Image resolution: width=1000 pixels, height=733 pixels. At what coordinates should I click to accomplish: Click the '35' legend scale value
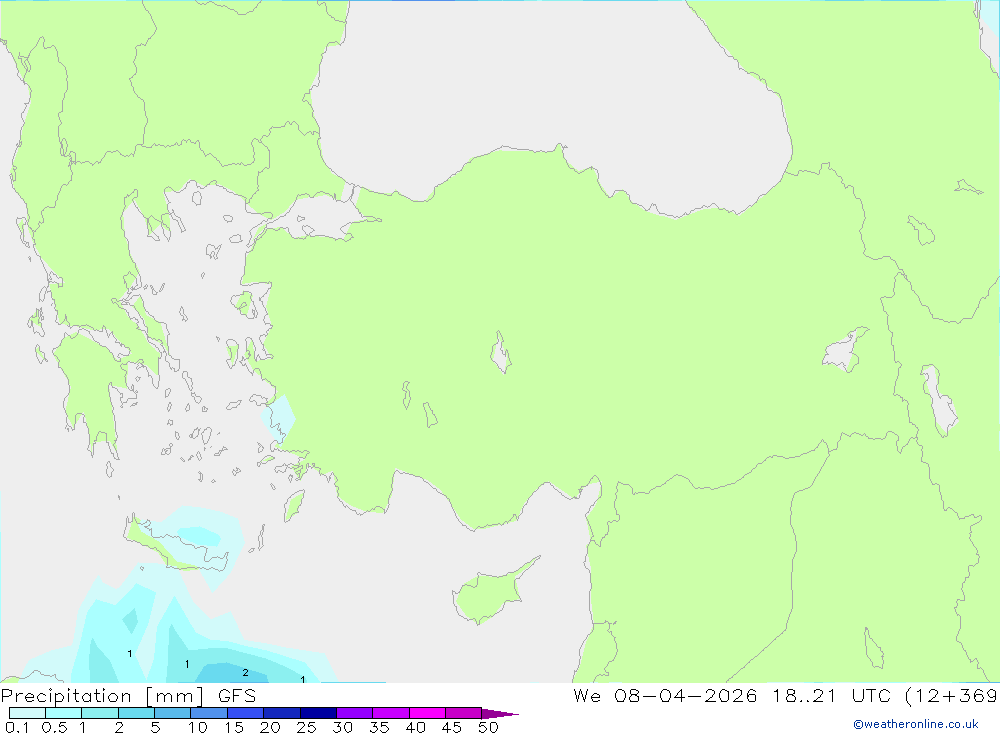(x=379, y=727)
